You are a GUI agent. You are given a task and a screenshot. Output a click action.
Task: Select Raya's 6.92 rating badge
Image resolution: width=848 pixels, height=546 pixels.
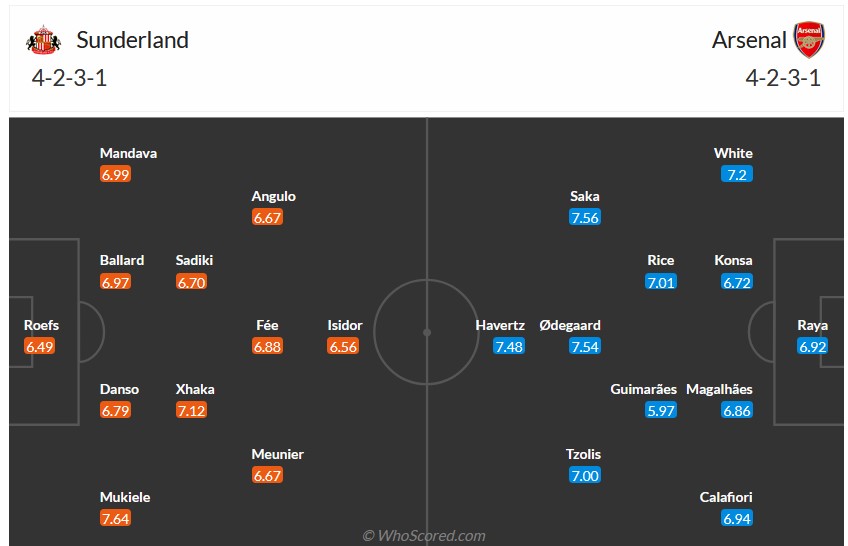[x=812, y=346]
